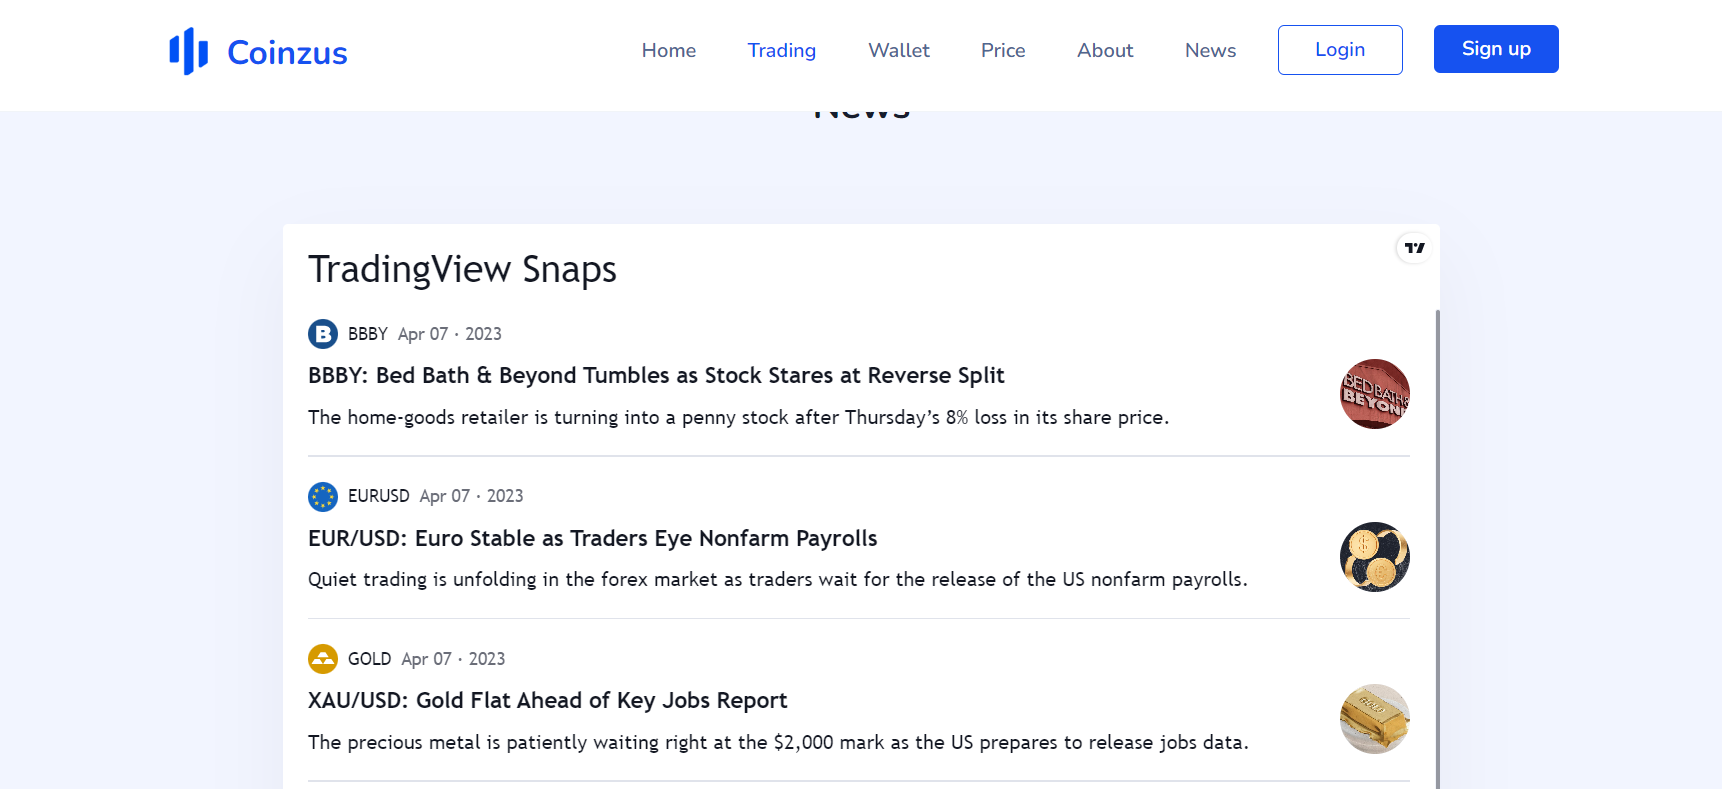Open the Trading menu item
The width and height of the screenshot is (1722, 789).
click(781, 50)
